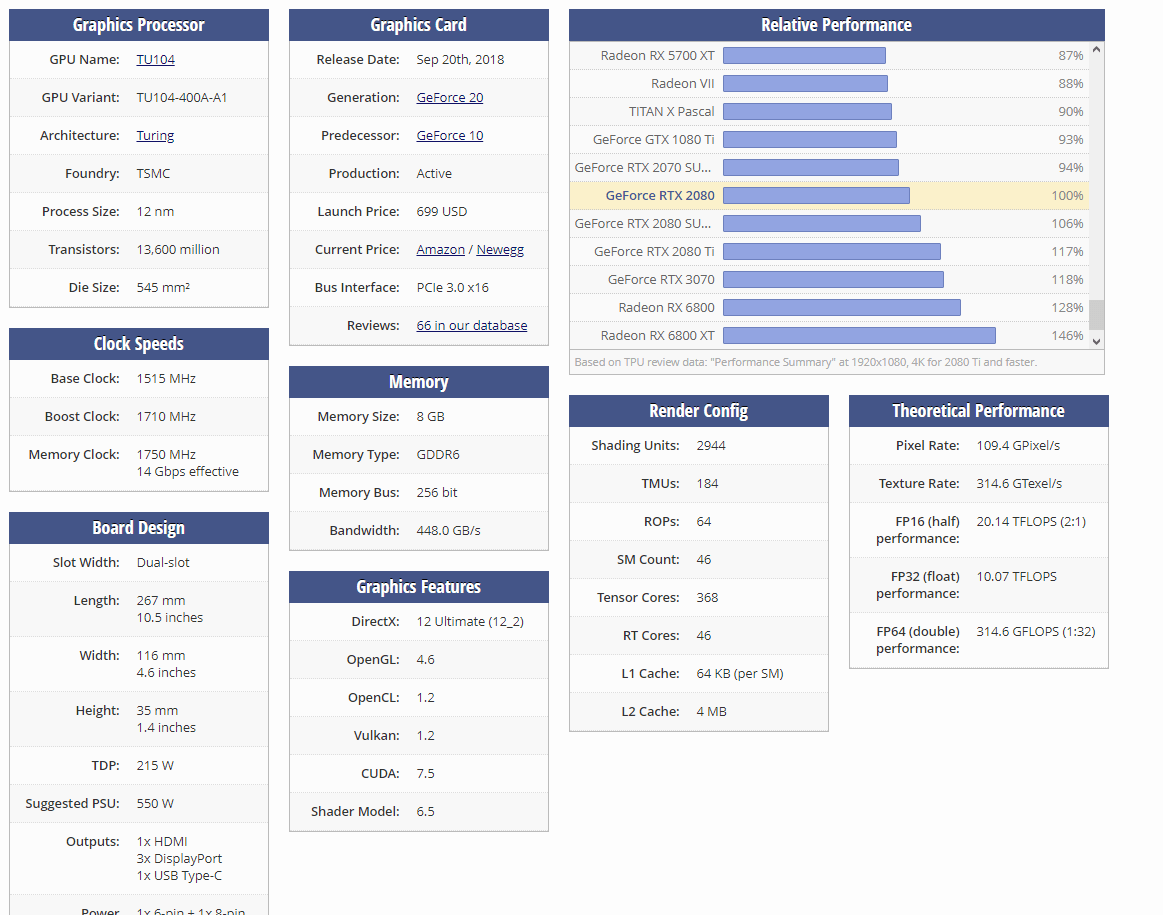Select the GeForce RTX 3070 entry
Viewport: 1163px width, 915px height.
pos(829,280)
